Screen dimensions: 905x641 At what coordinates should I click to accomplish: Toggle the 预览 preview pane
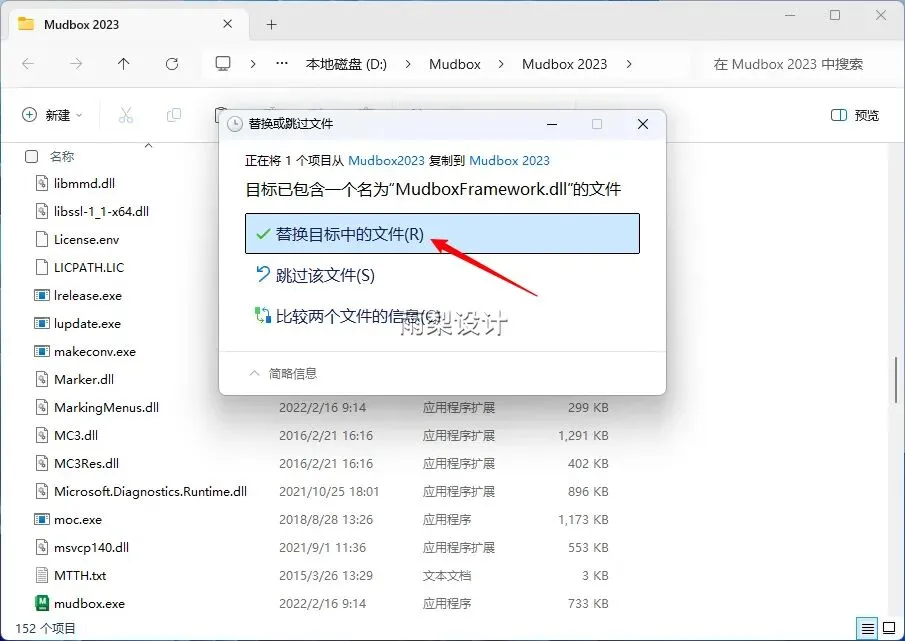coord(855,115)
